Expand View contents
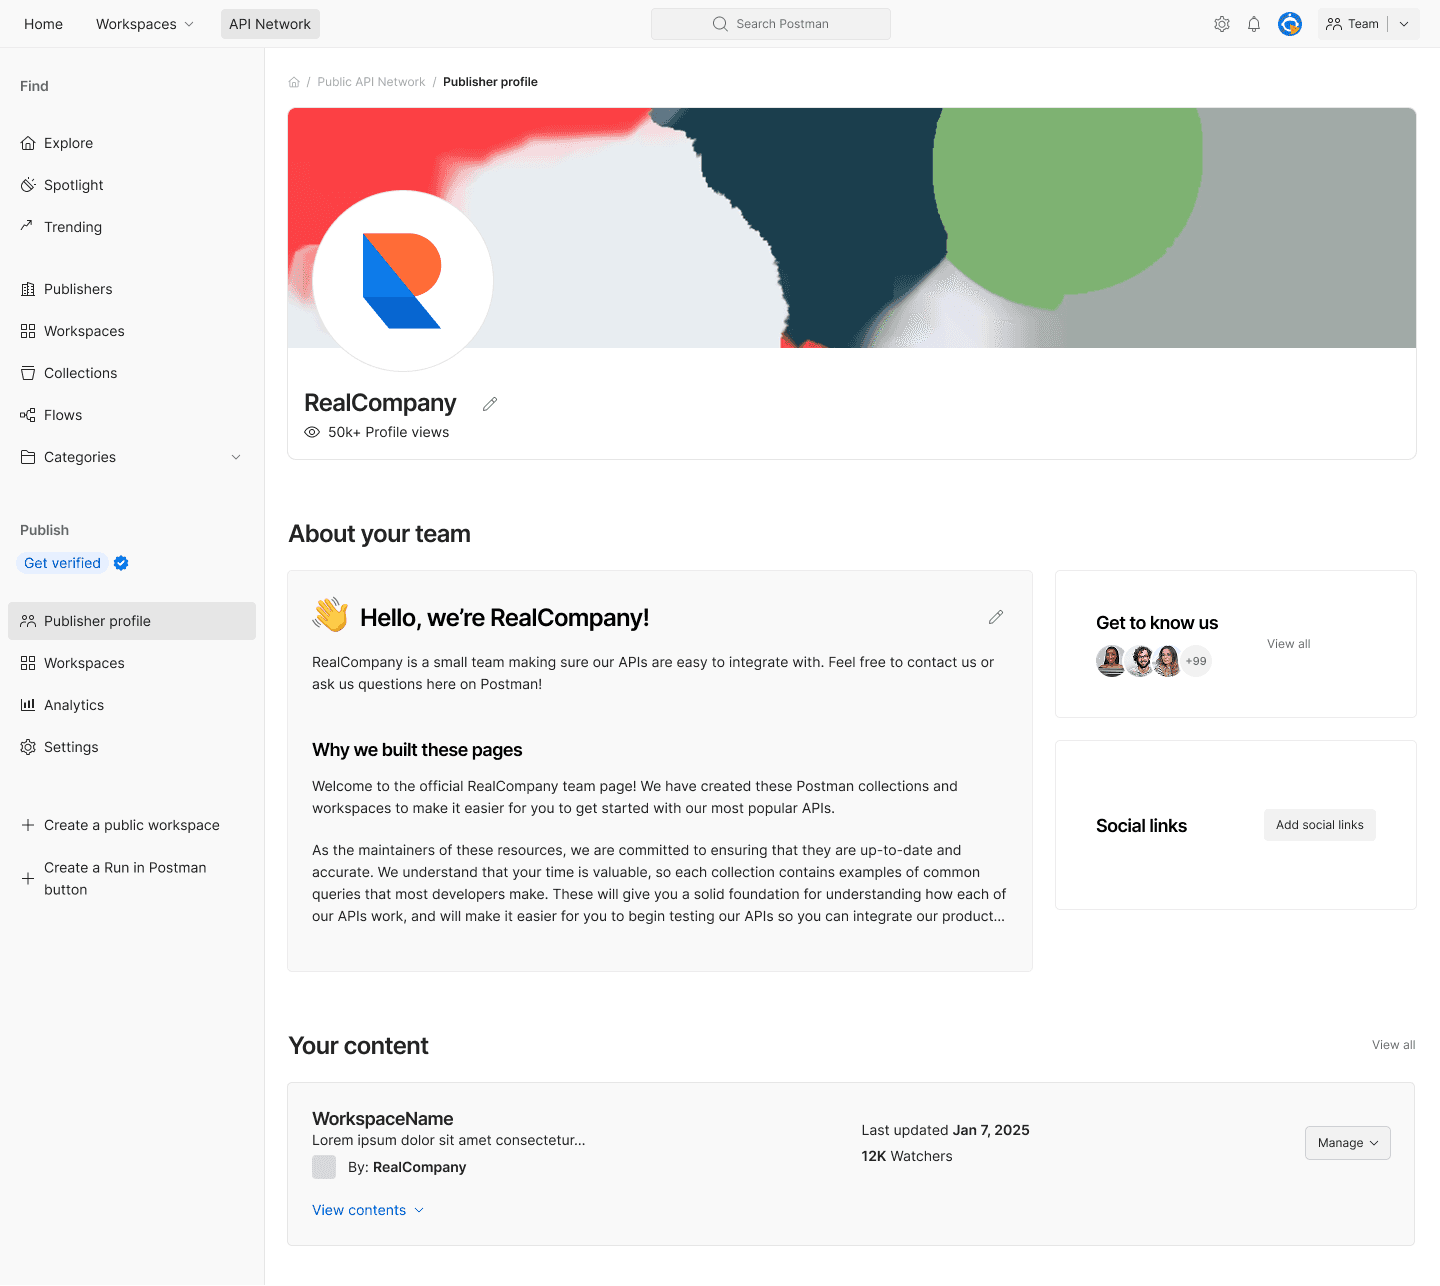 368,1210
